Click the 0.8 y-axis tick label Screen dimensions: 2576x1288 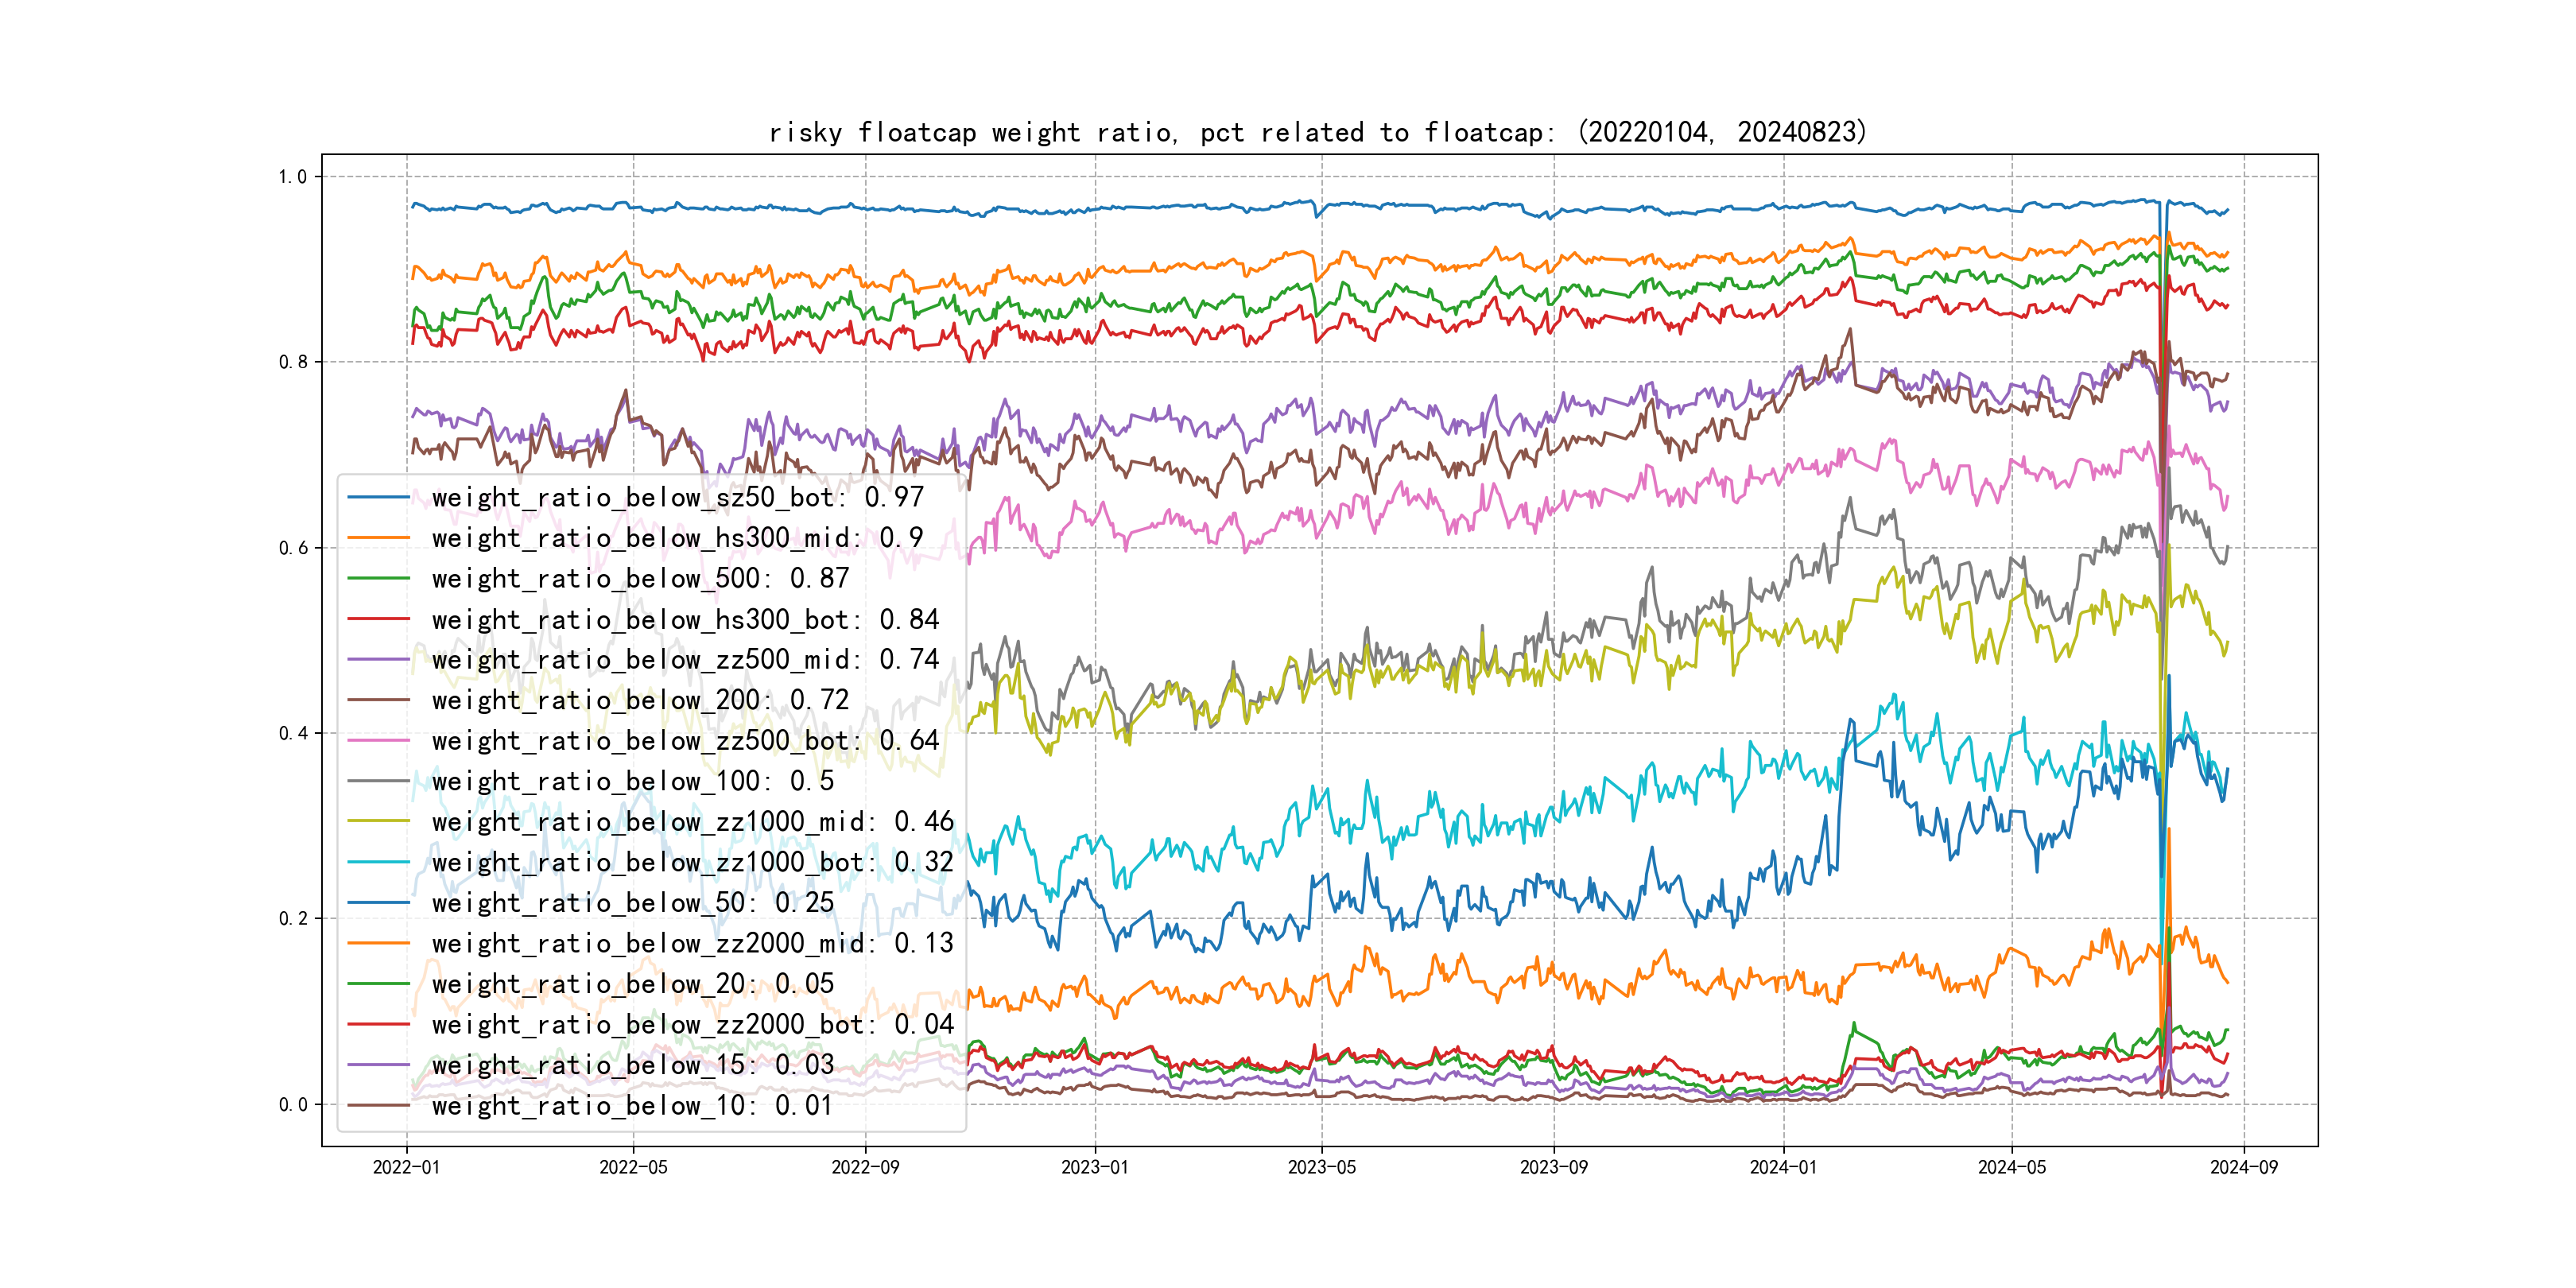(x=292, y=362)
